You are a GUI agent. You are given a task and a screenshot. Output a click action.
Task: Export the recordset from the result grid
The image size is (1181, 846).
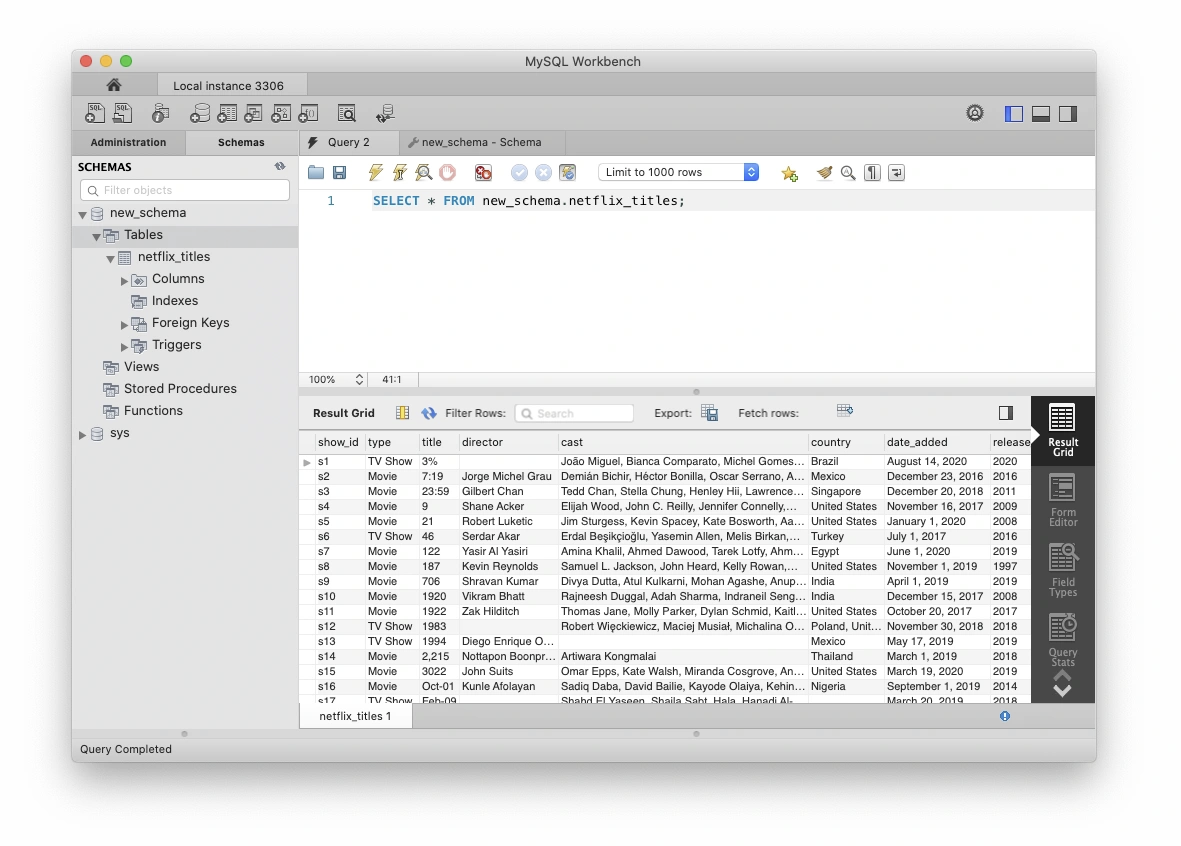pyautogui.click(x=709, y=412)
